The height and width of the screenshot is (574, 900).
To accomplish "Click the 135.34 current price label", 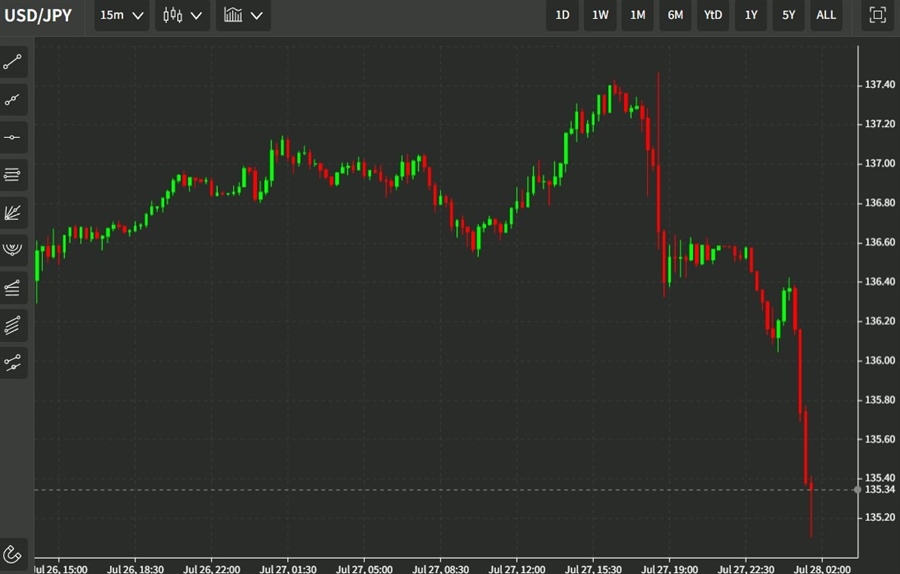I will (x=878, y=489).
